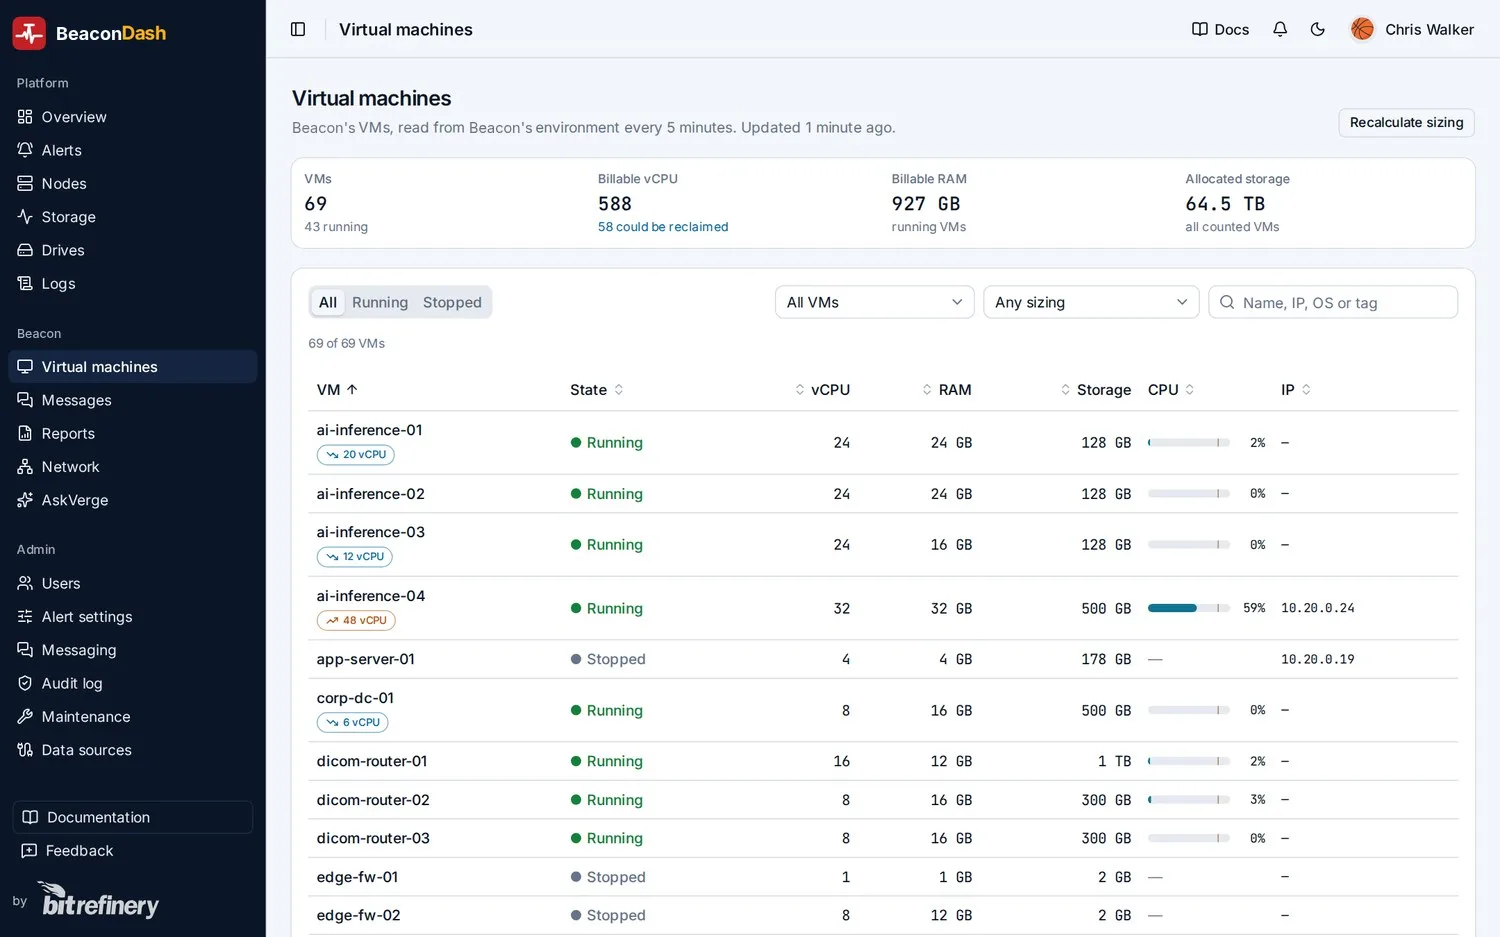The image size is (1500, 937).
Task: Click the Messages sidebar icon
Action: click(x=25, y=400)
